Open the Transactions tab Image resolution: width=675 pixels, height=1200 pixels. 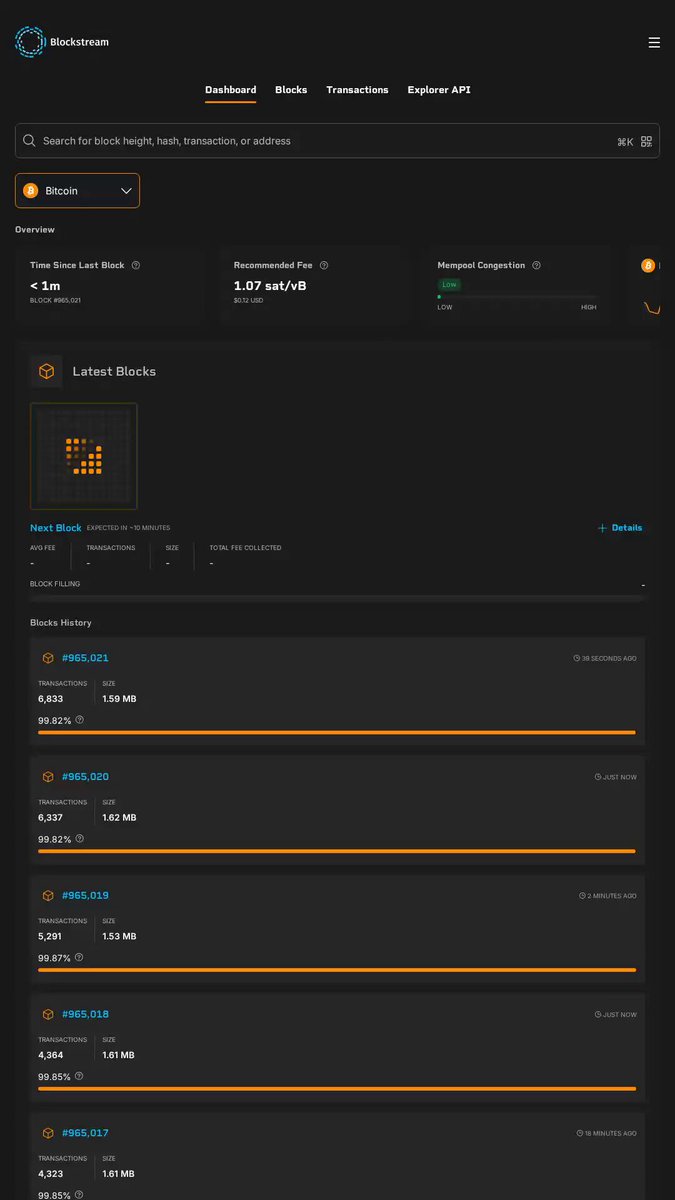[x=357, y=90]
